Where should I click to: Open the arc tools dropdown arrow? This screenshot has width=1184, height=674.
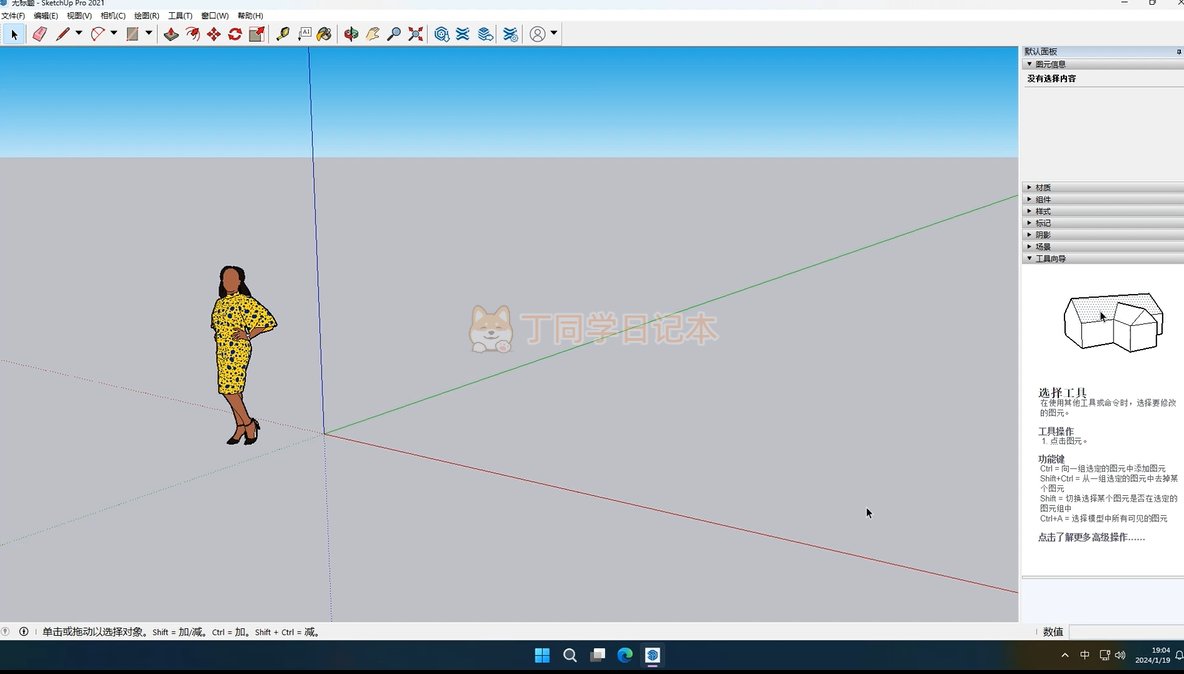113,34
